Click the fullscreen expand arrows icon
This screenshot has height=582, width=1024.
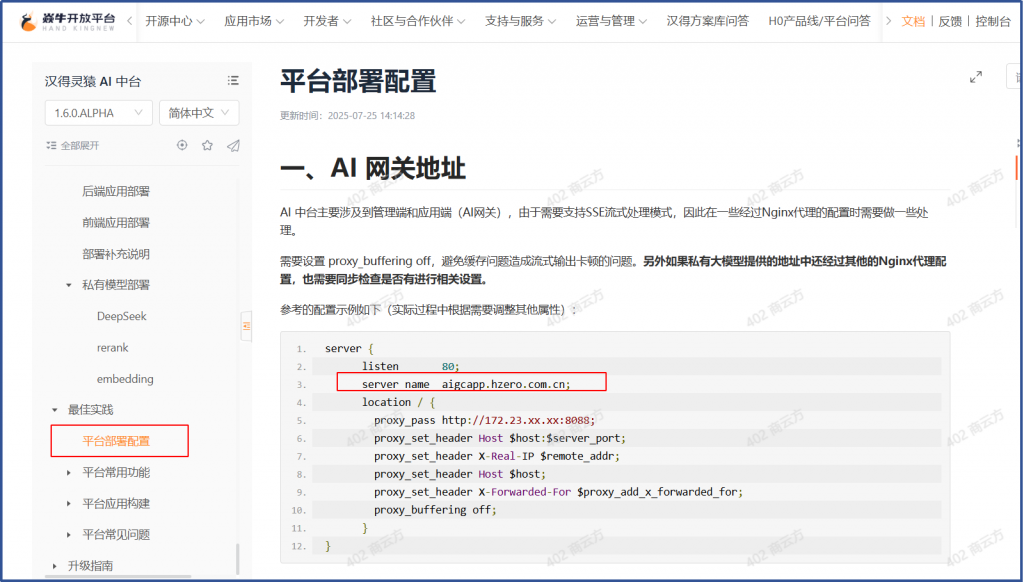[976, 78]
